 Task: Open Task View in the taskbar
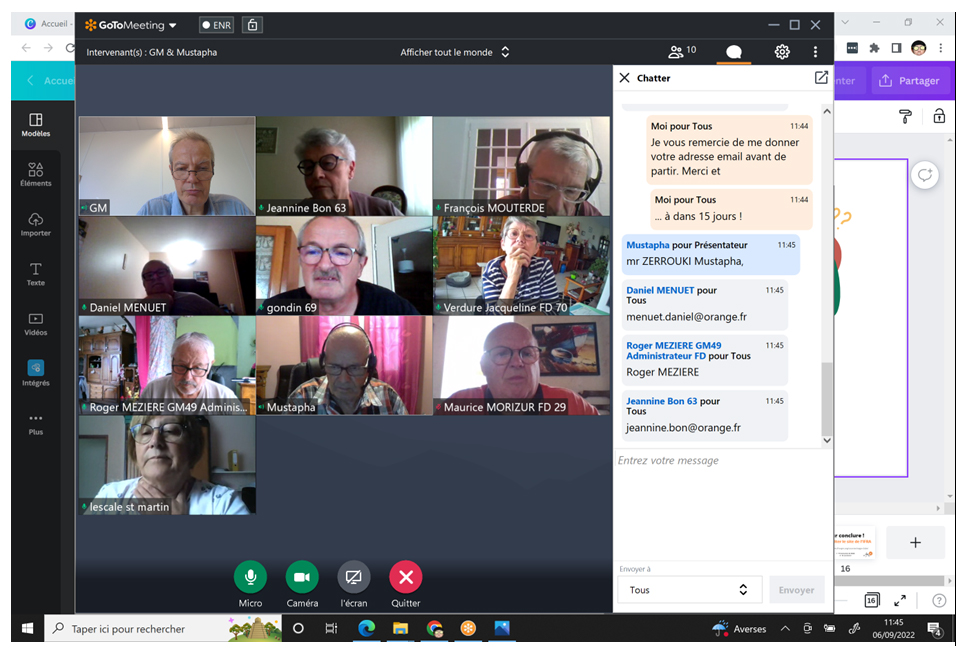click(x=331, y=628)
